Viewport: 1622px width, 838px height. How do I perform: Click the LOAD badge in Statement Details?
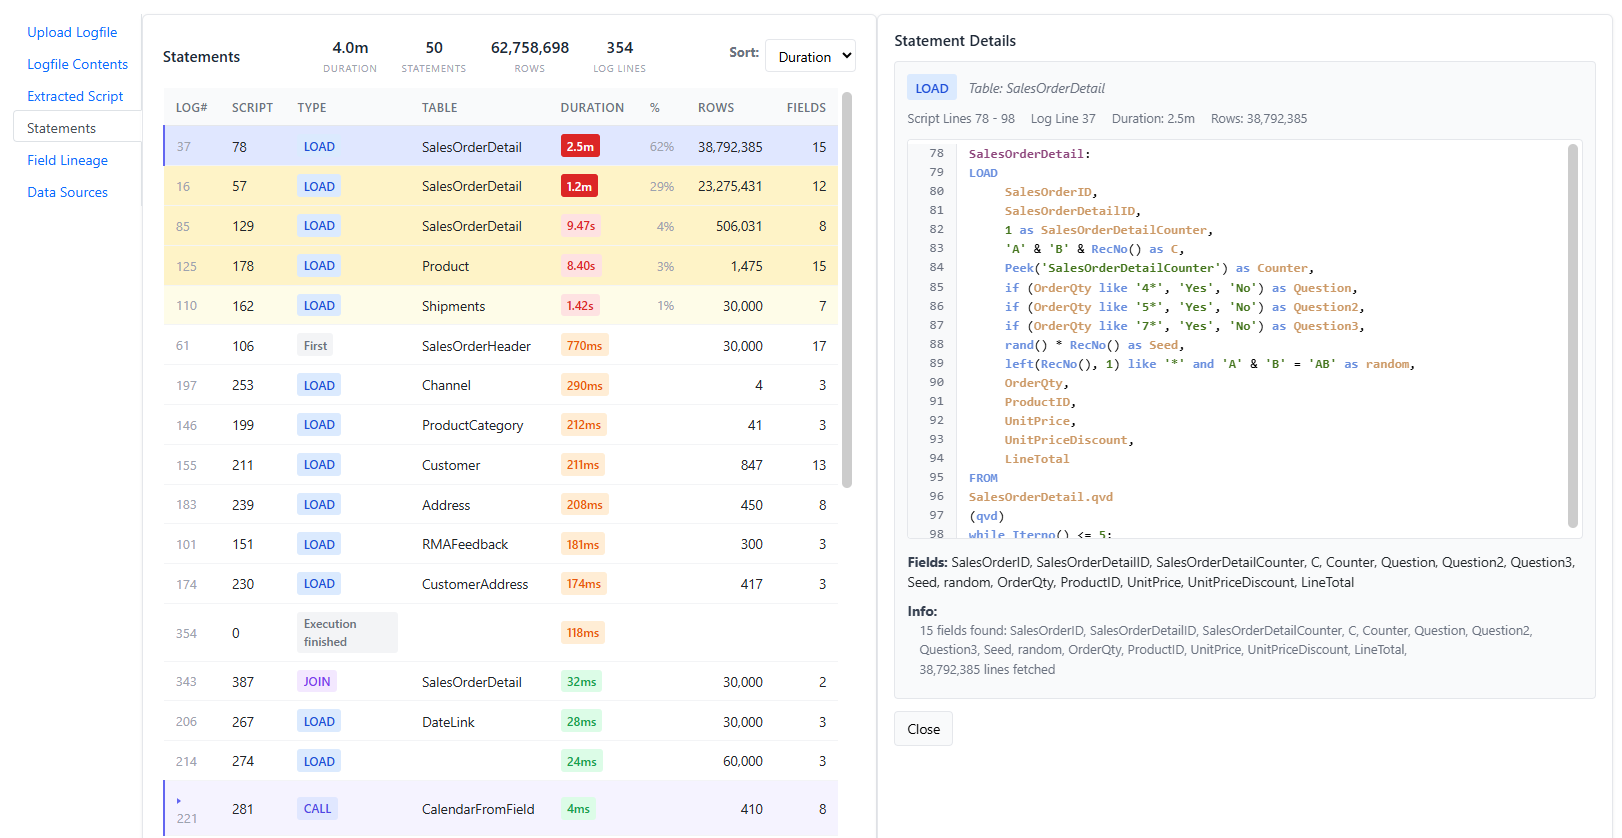point(932,88)
